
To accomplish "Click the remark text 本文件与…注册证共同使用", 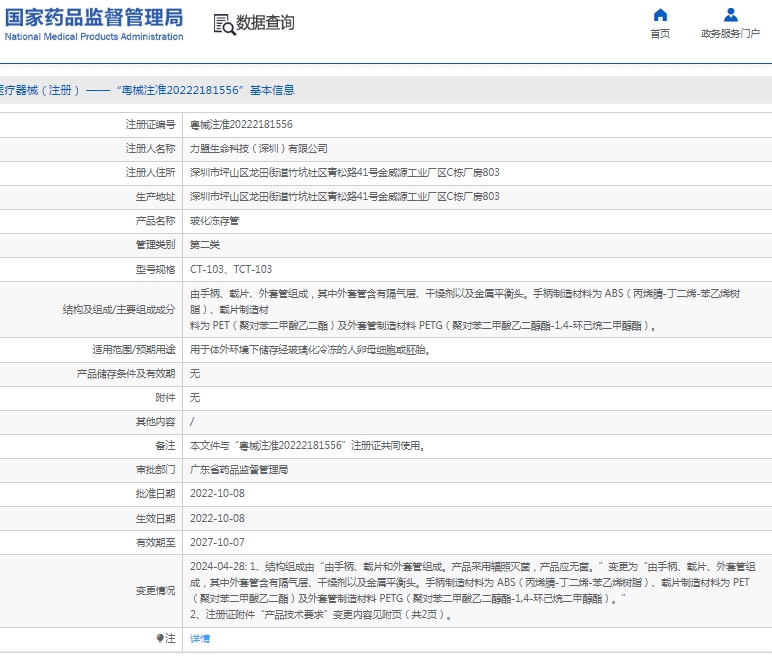I will (x=308, y=446).
